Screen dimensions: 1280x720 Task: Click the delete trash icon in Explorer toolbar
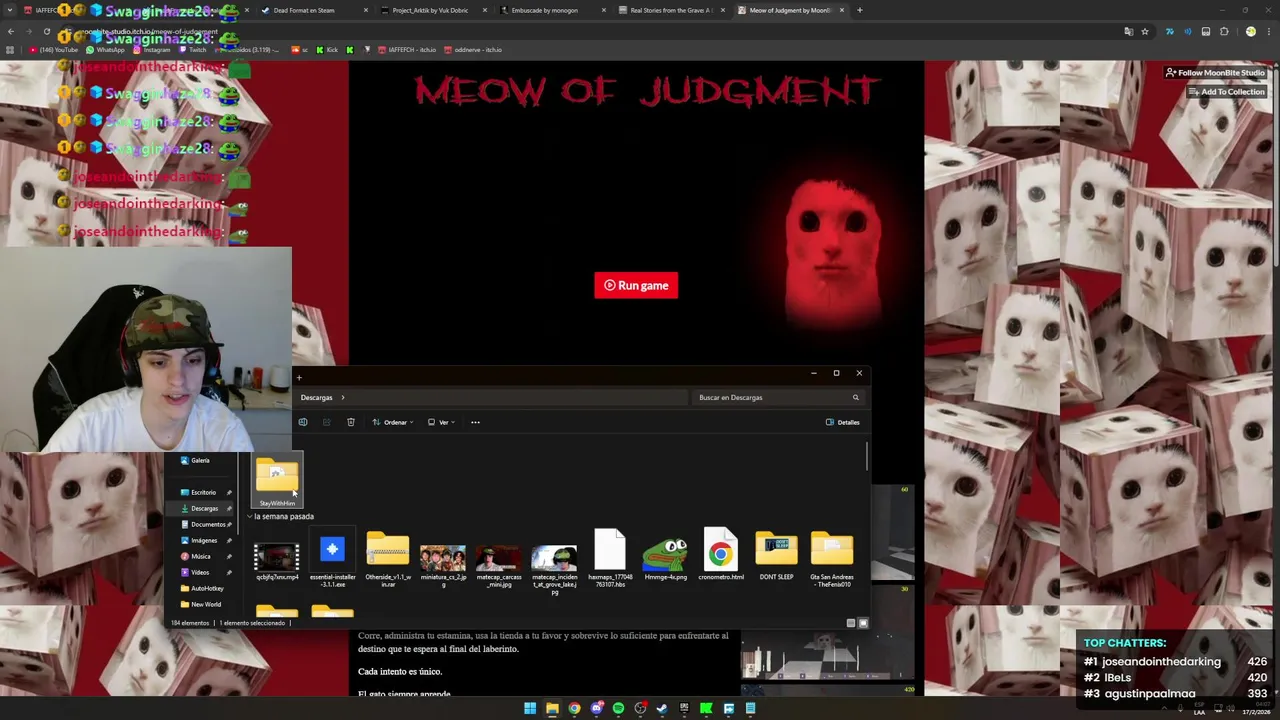tap(351, 422)
